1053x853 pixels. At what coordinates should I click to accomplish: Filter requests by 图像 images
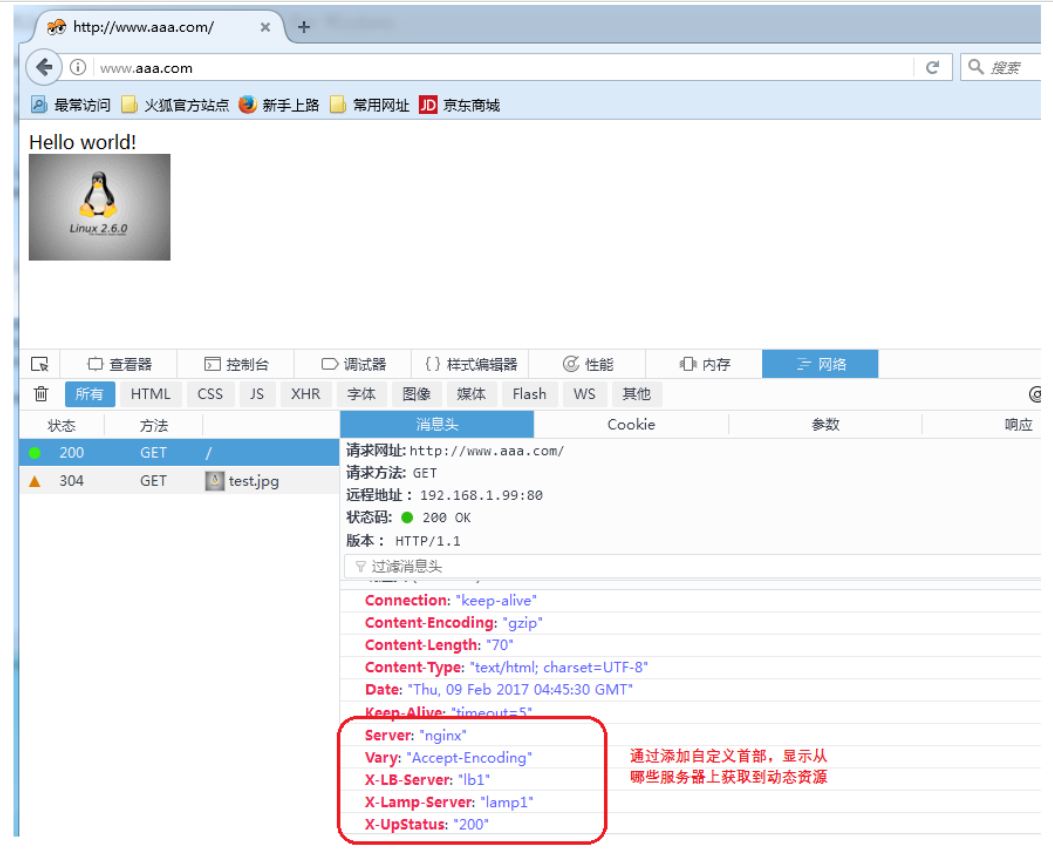[x=416, y=394]
